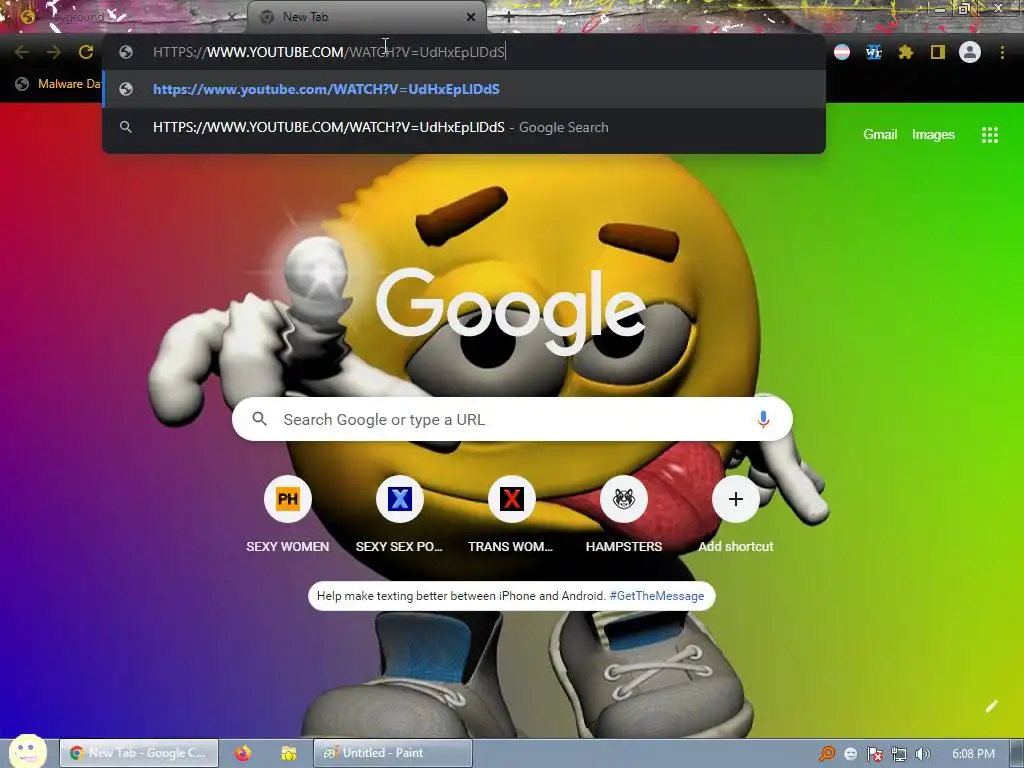Viewport: 1024px width, 768px height.
Task: Click the orange magnifier tray icon
Action: [x=827, y=754]
